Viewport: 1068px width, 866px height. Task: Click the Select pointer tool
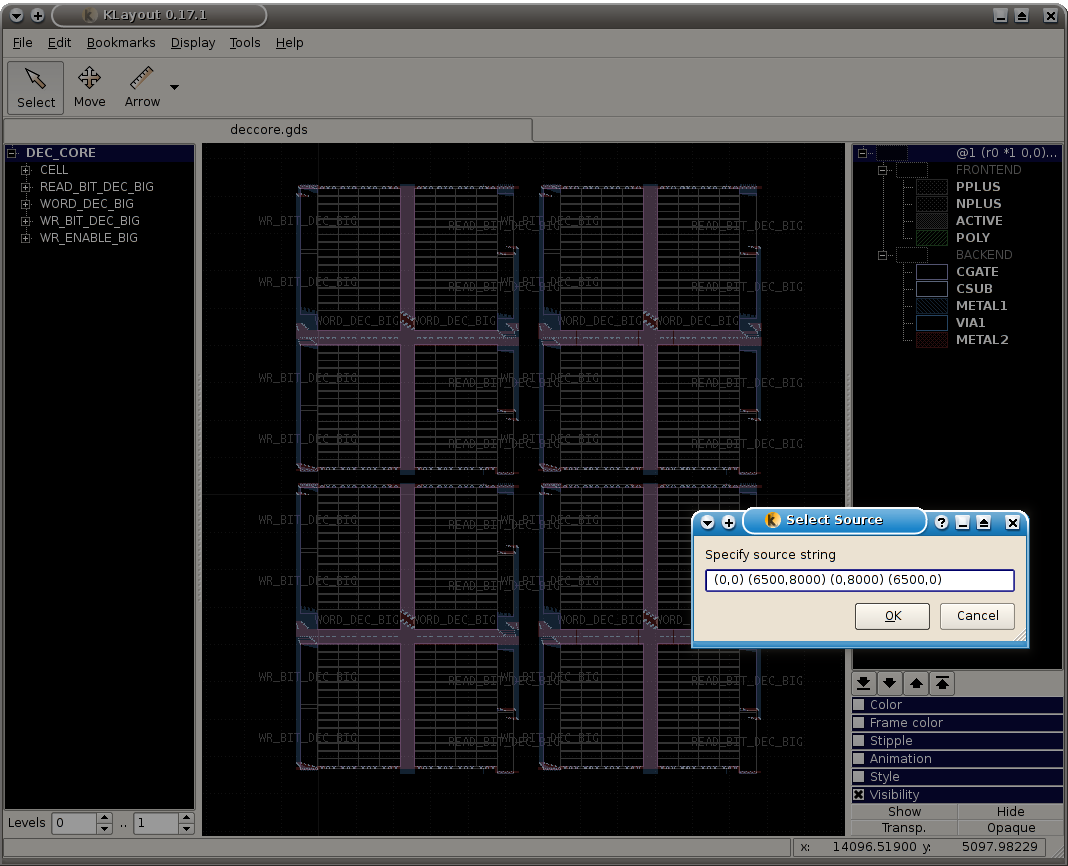click(x=36, y=87)
